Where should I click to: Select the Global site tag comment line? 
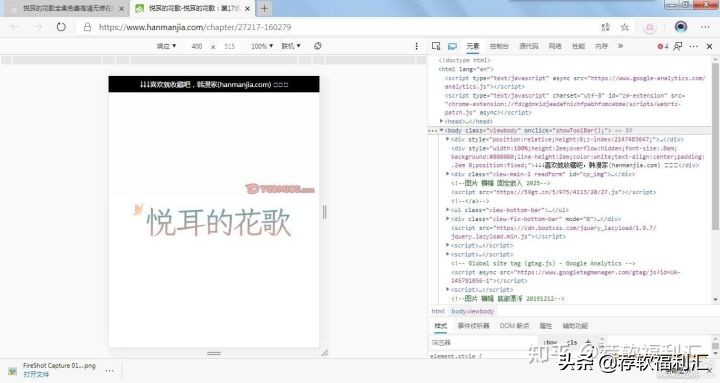[x=543, y=263]
